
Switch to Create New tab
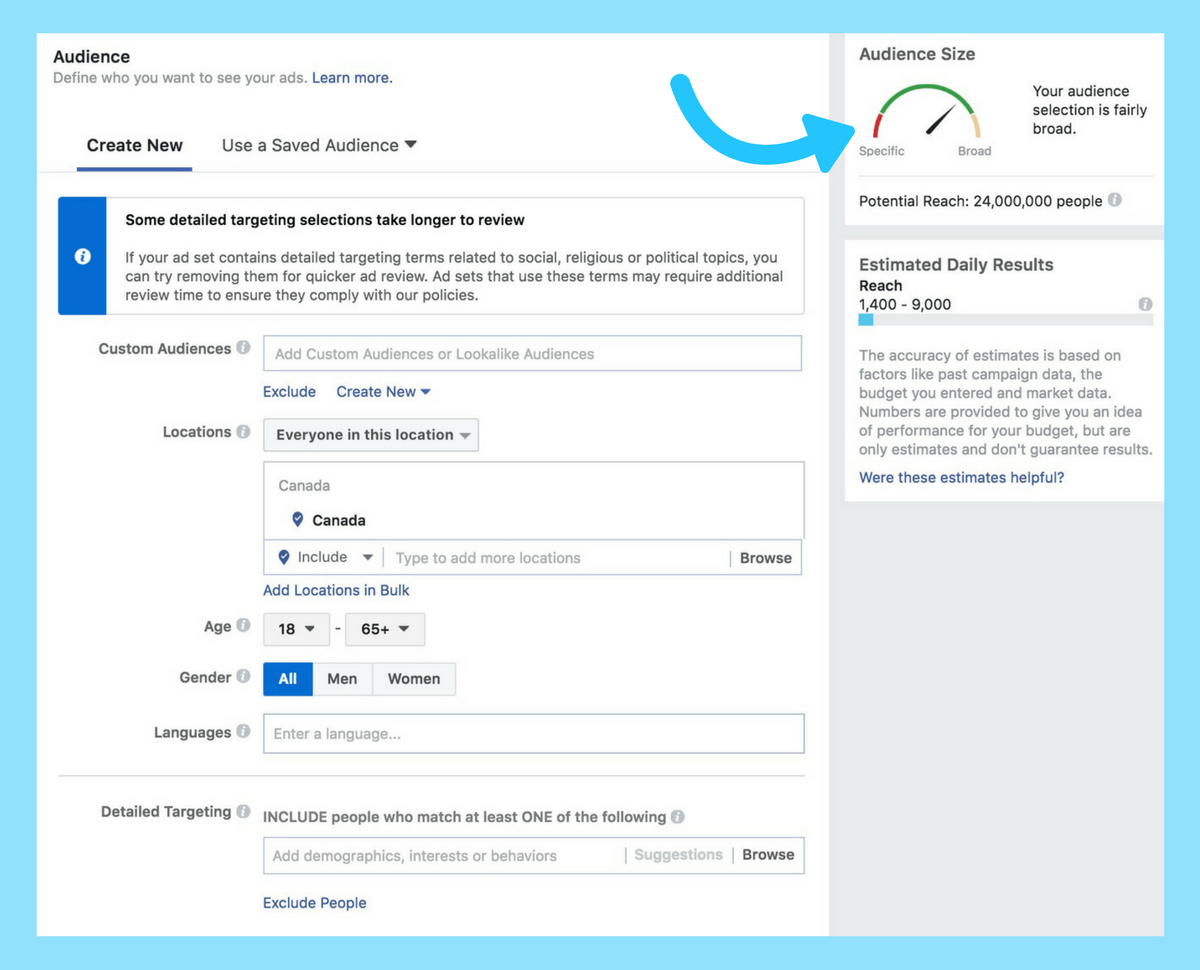tap(135, 145)
